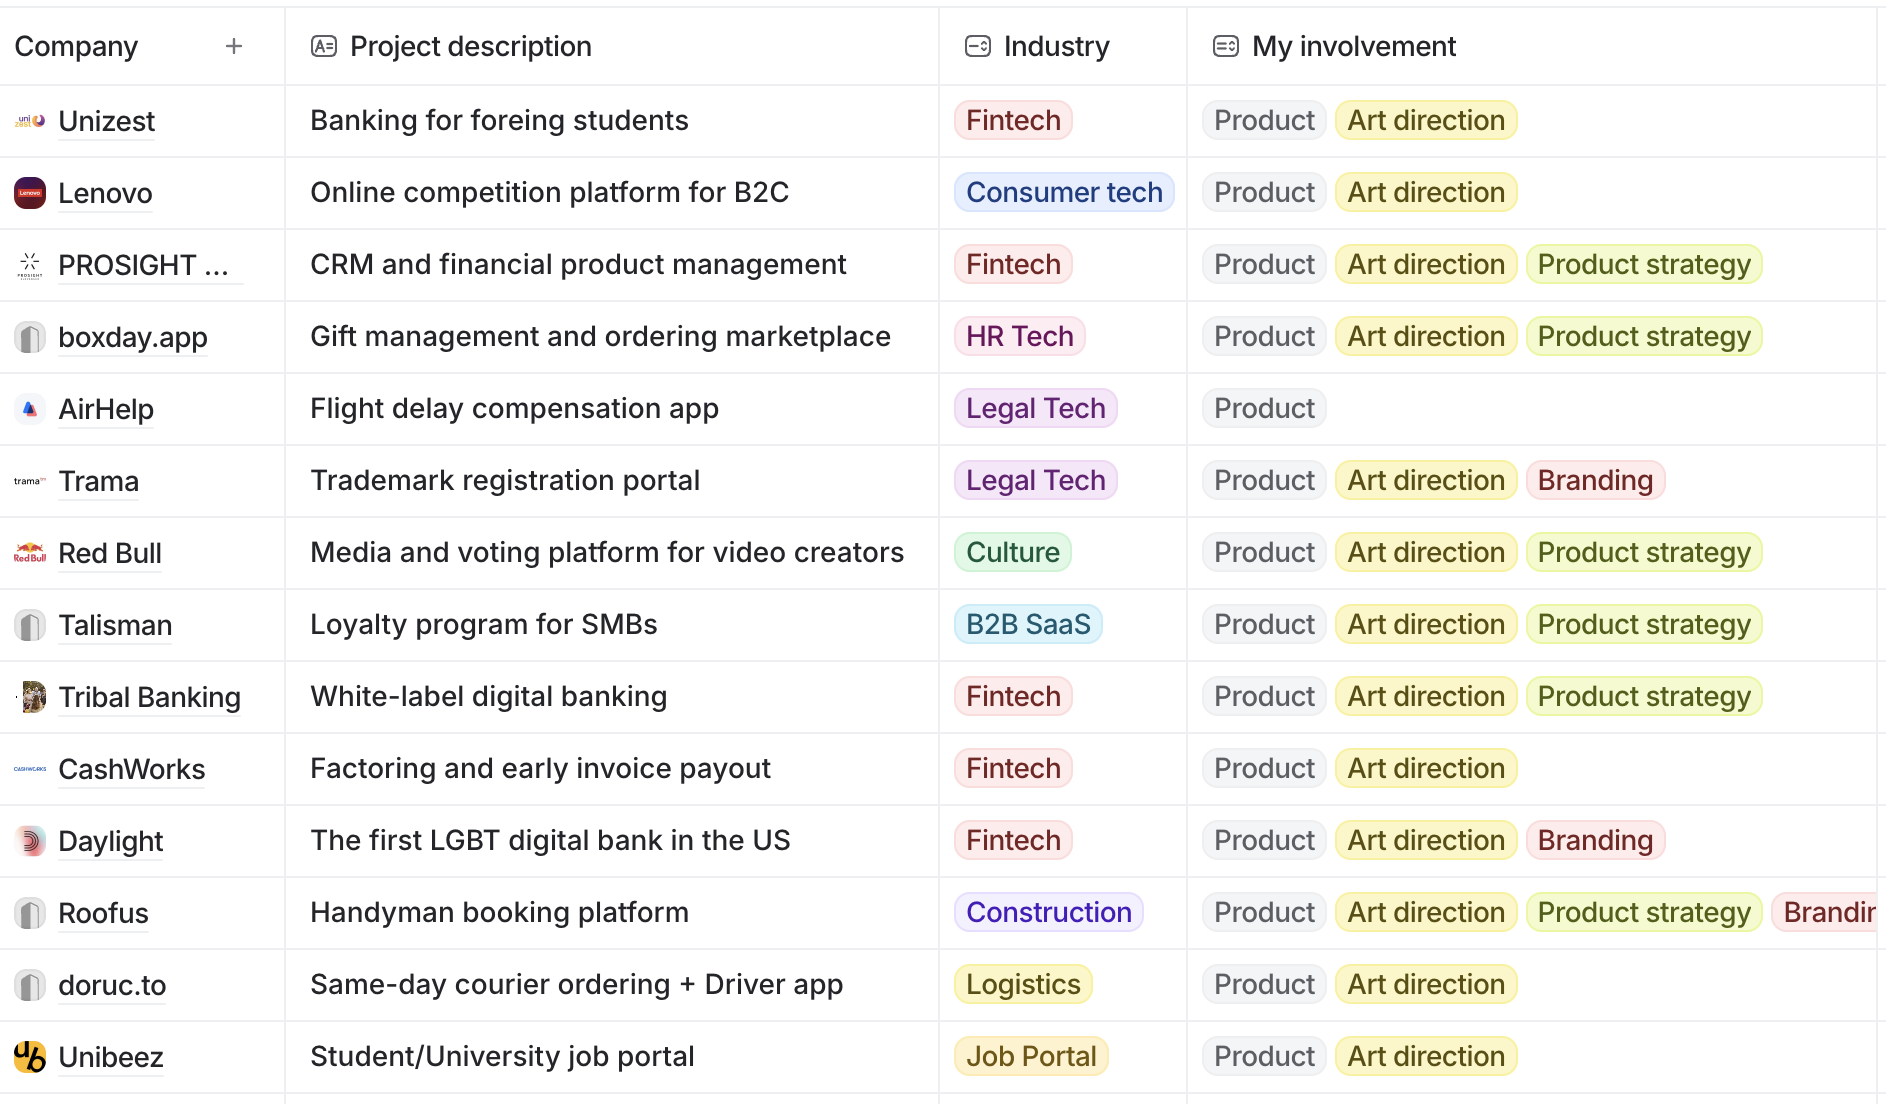This screenshot has width=1886, height=1104.
Task: Click the Tribal Banking logo icon
Action: (x=33, y=697)
